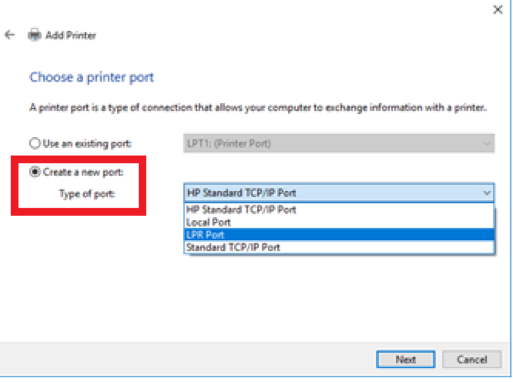Click the chevron on the LPT1 dropdown
Image resolution: width=513 pixels, height=382 pixels.
[x=487, y=144]
